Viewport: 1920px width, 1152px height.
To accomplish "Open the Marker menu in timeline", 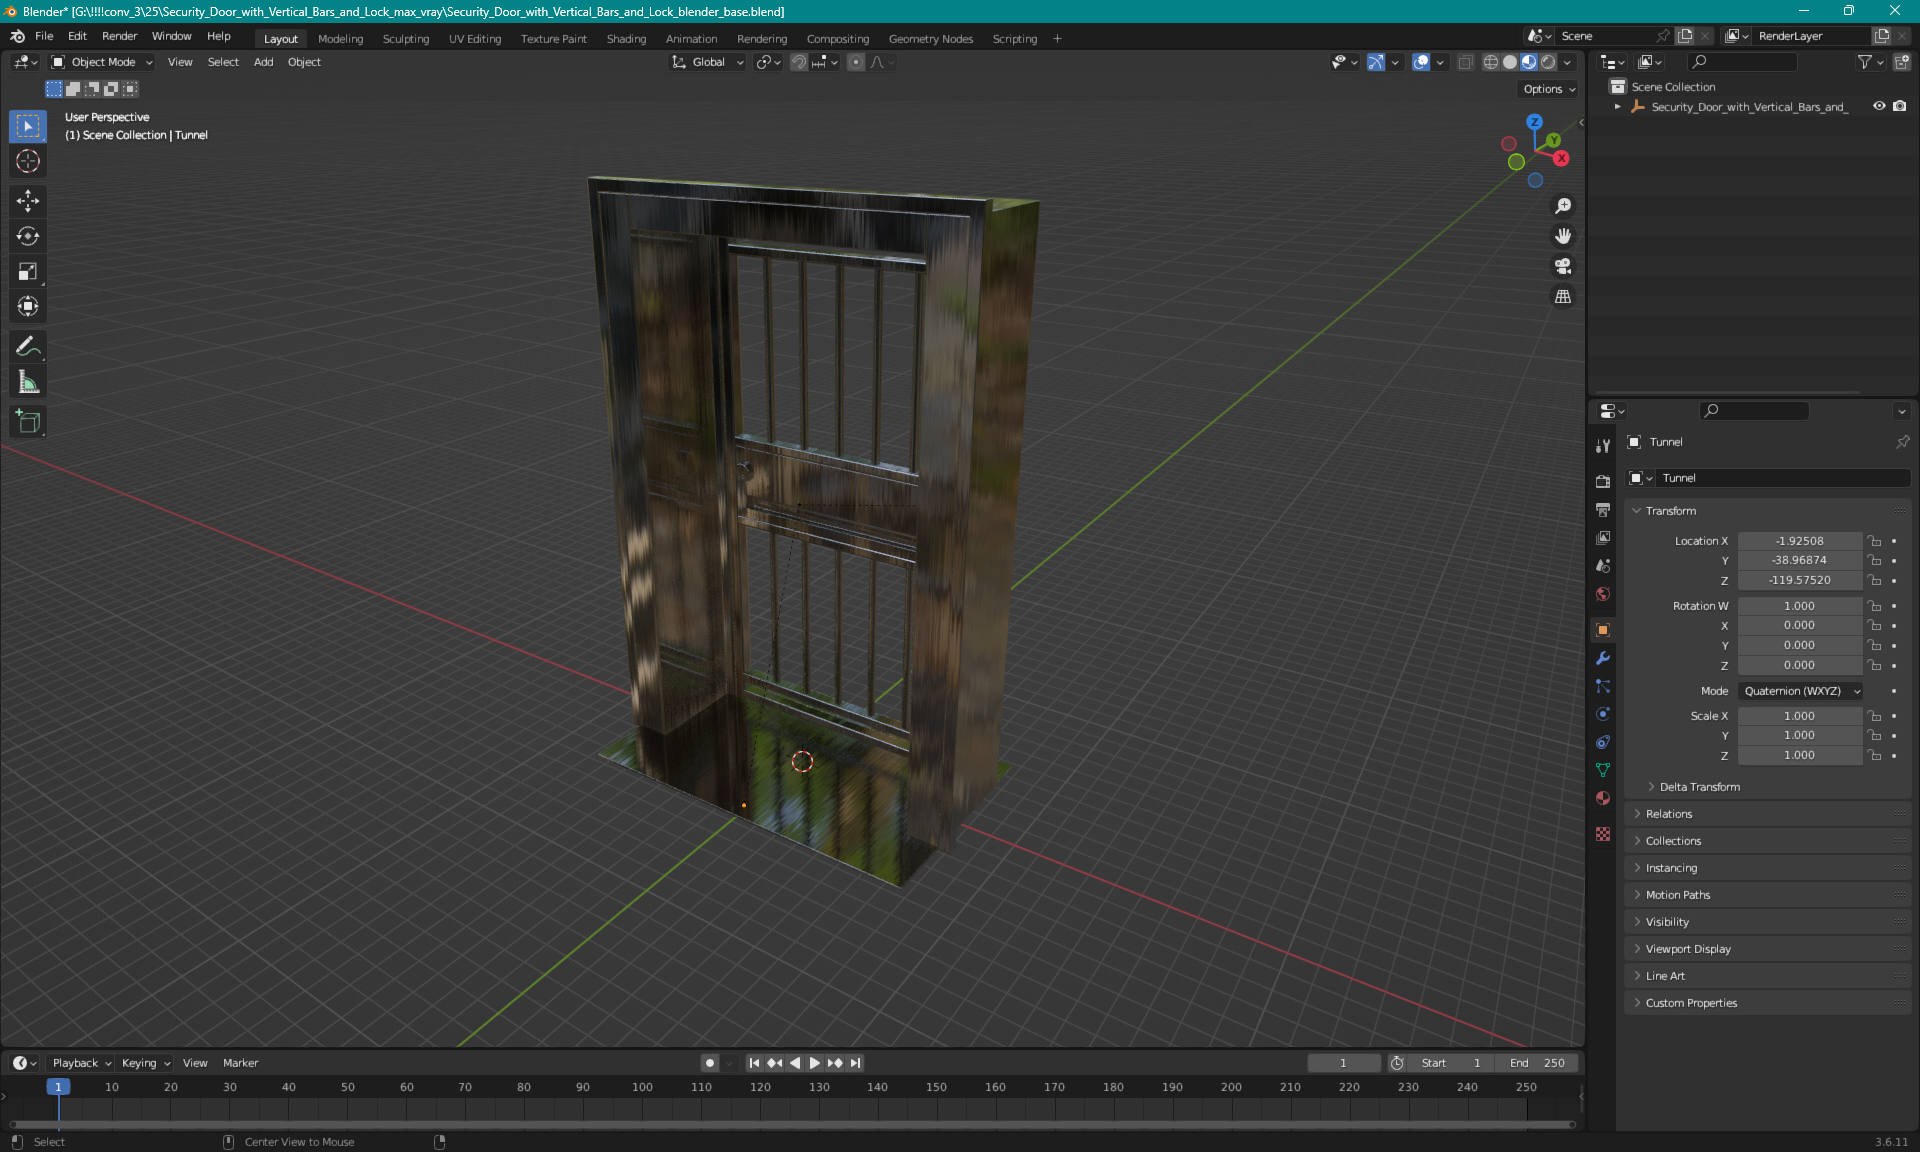I will [x=240, y=1063].
